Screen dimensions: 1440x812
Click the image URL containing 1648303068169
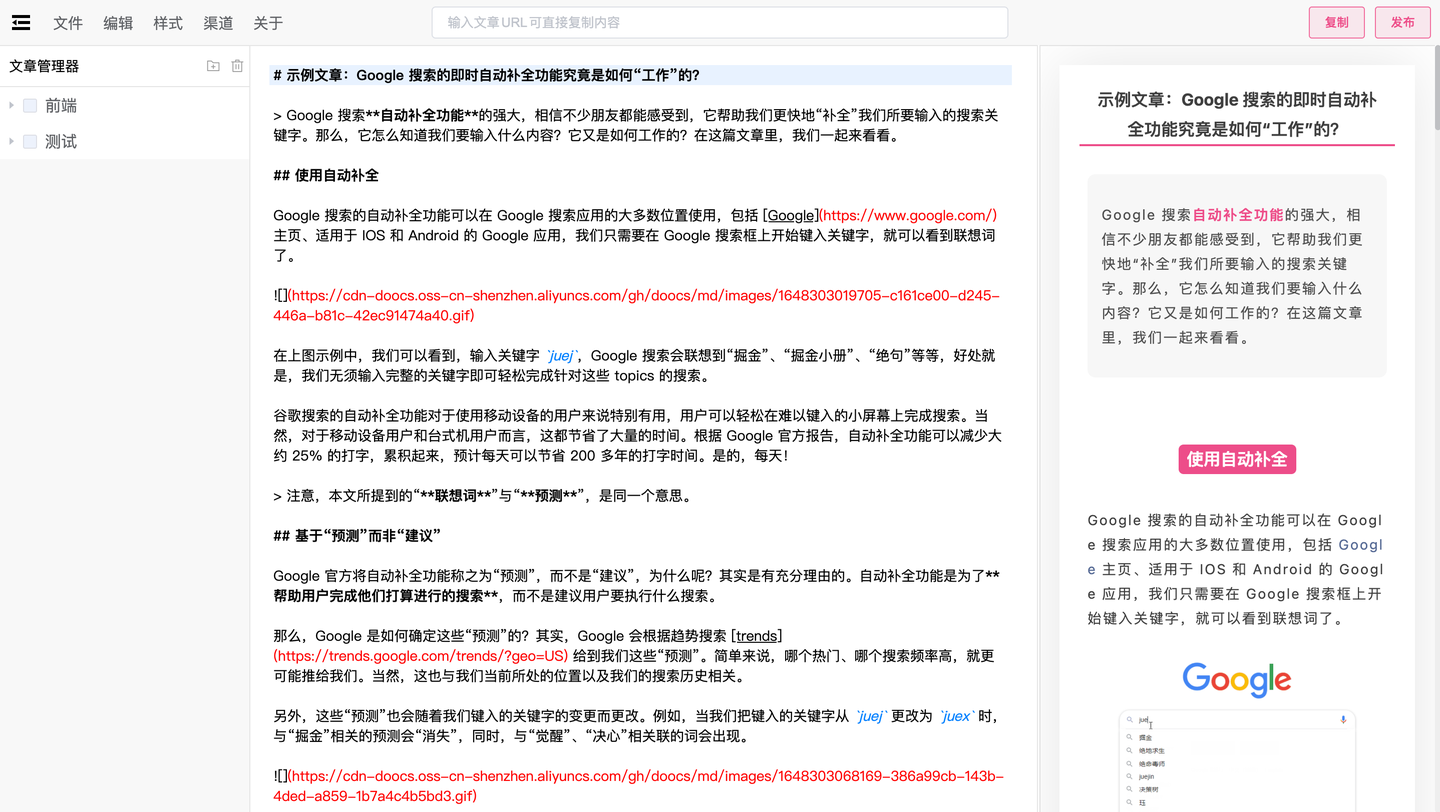[x=640, y=785]
